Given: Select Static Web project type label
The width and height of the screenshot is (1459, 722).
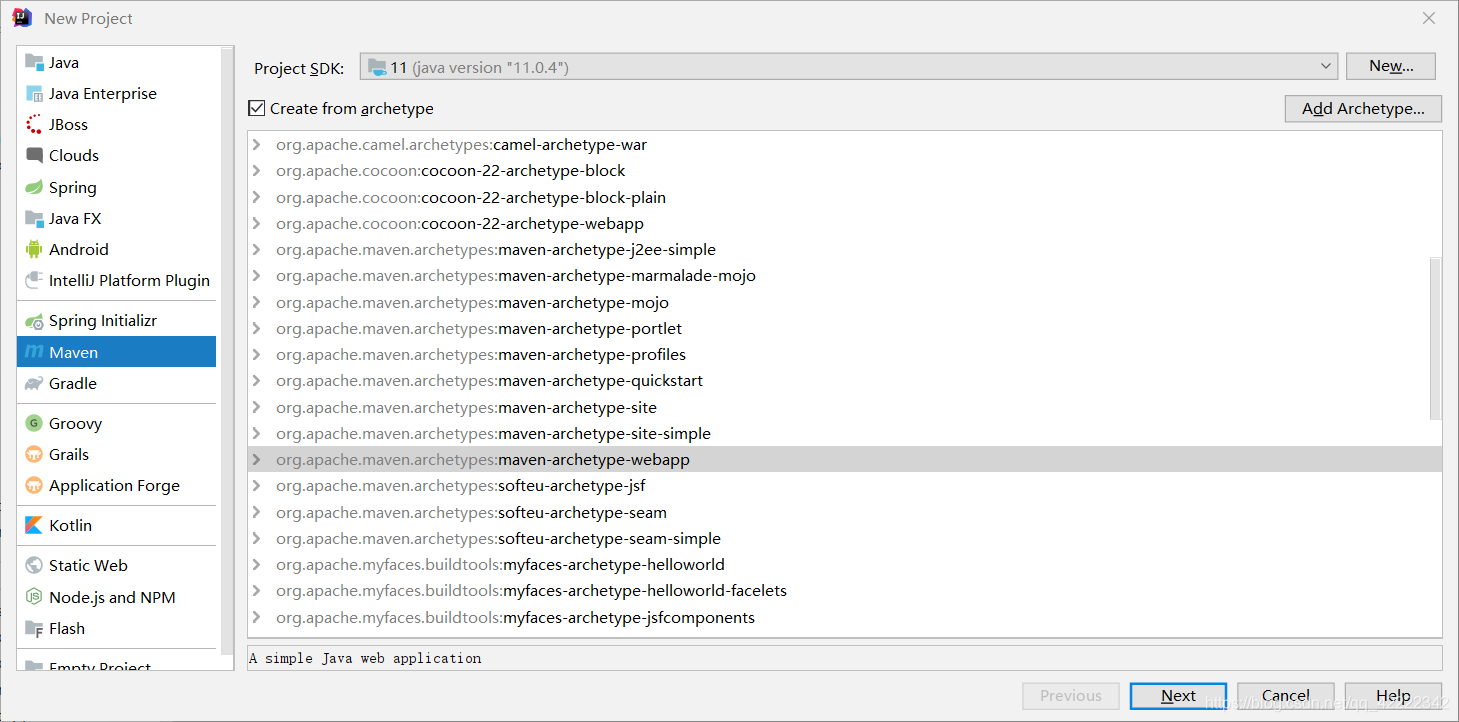Looking at the screenshot, I should tap(88, 565).
